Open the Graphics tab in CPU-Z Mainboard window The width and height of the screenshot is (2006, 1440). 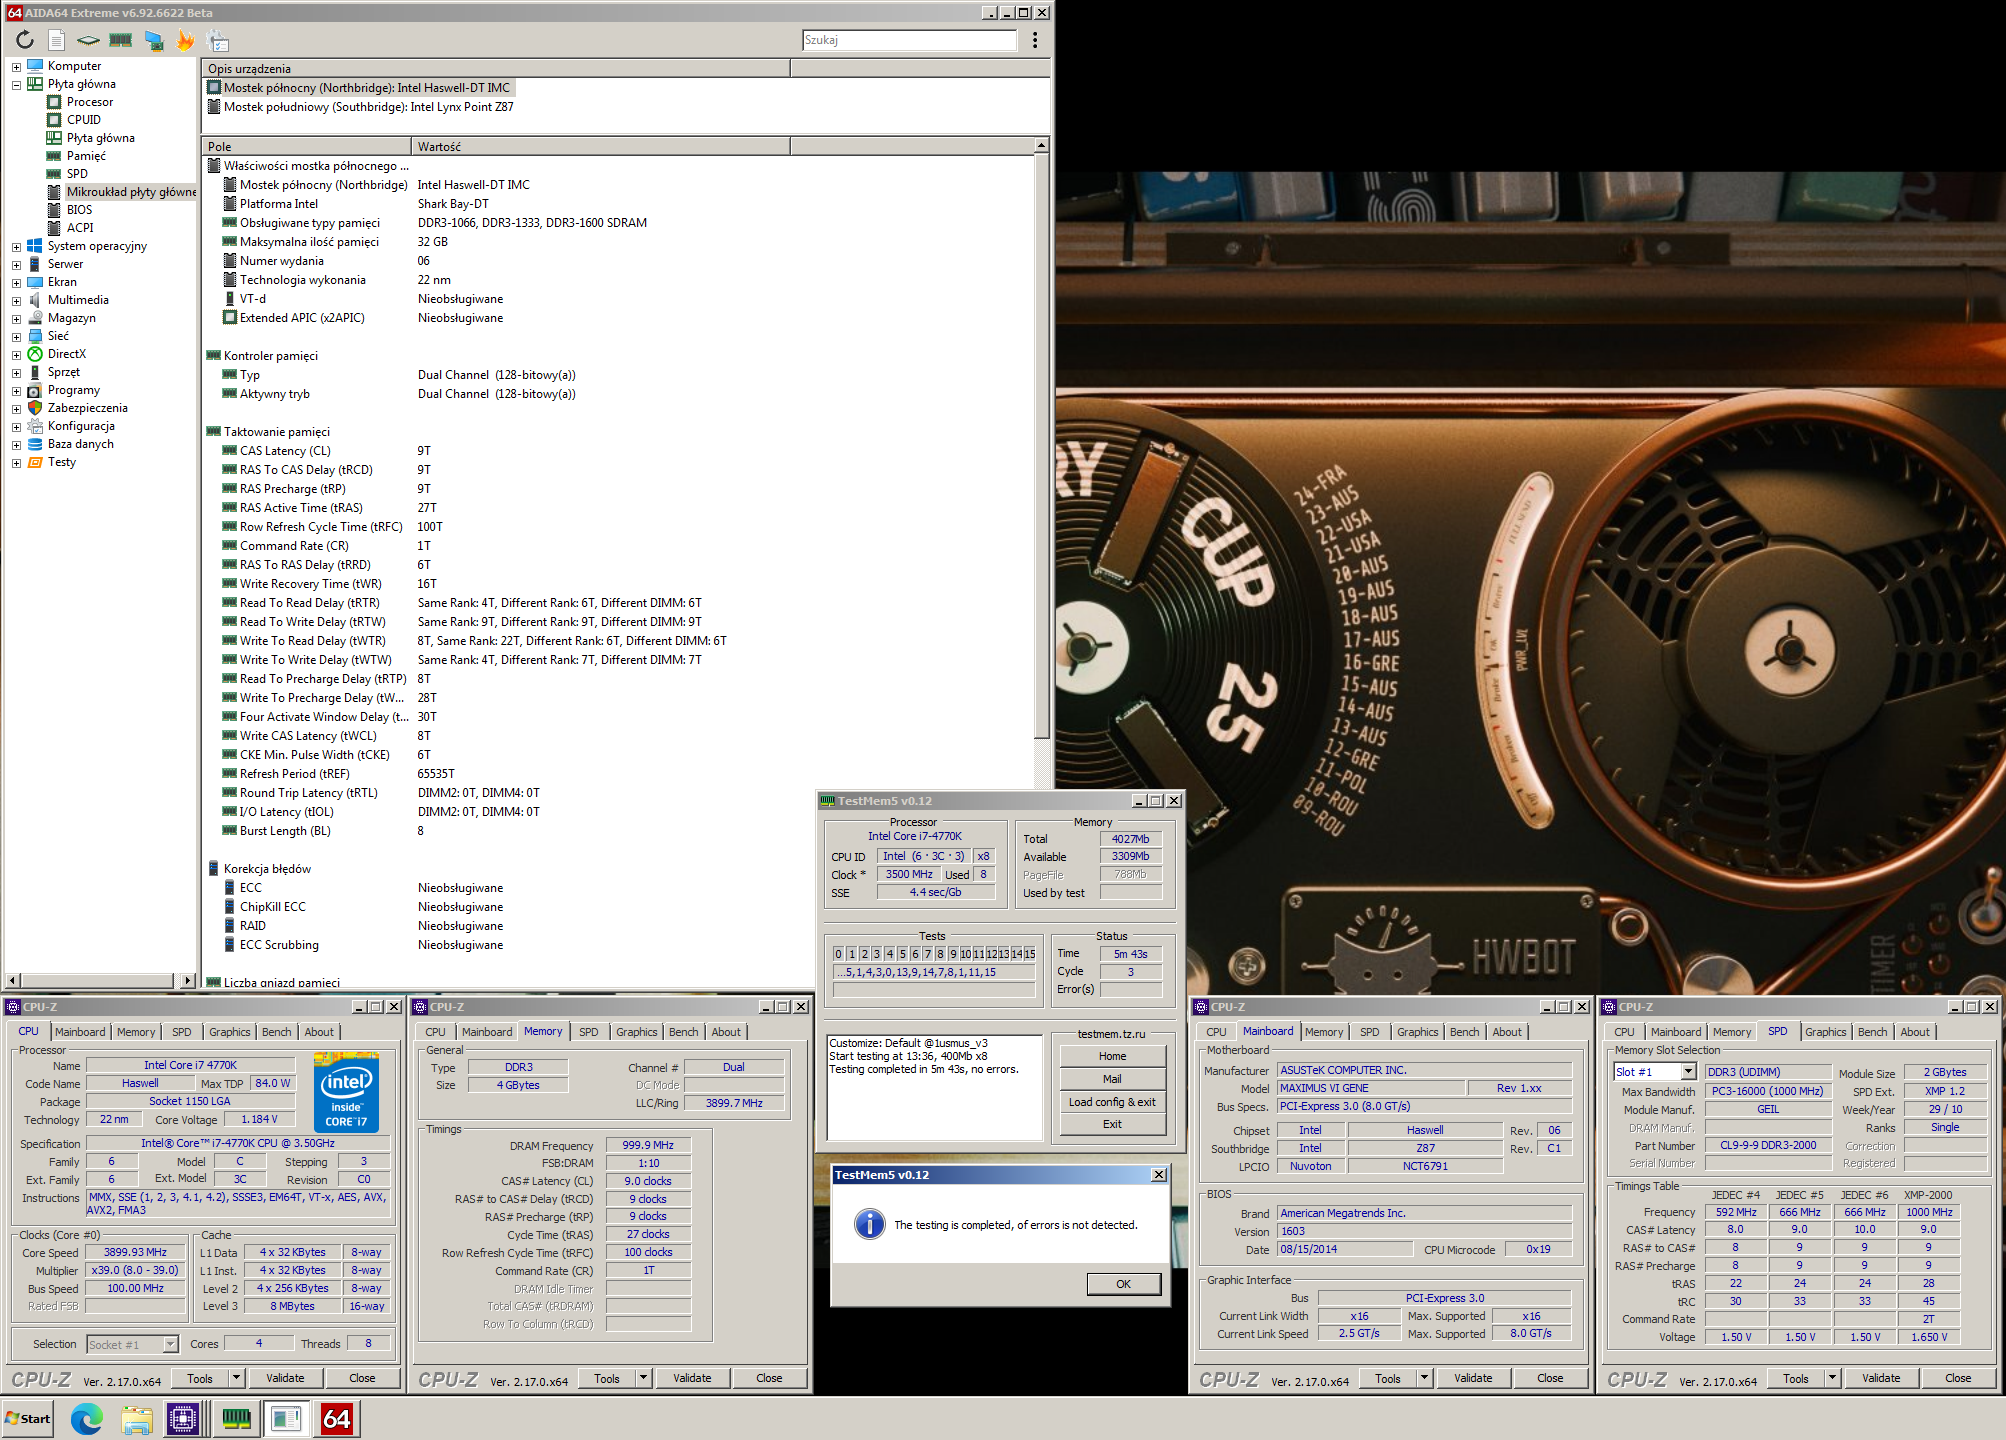pyautogui.click(x=1417, y=1032)
